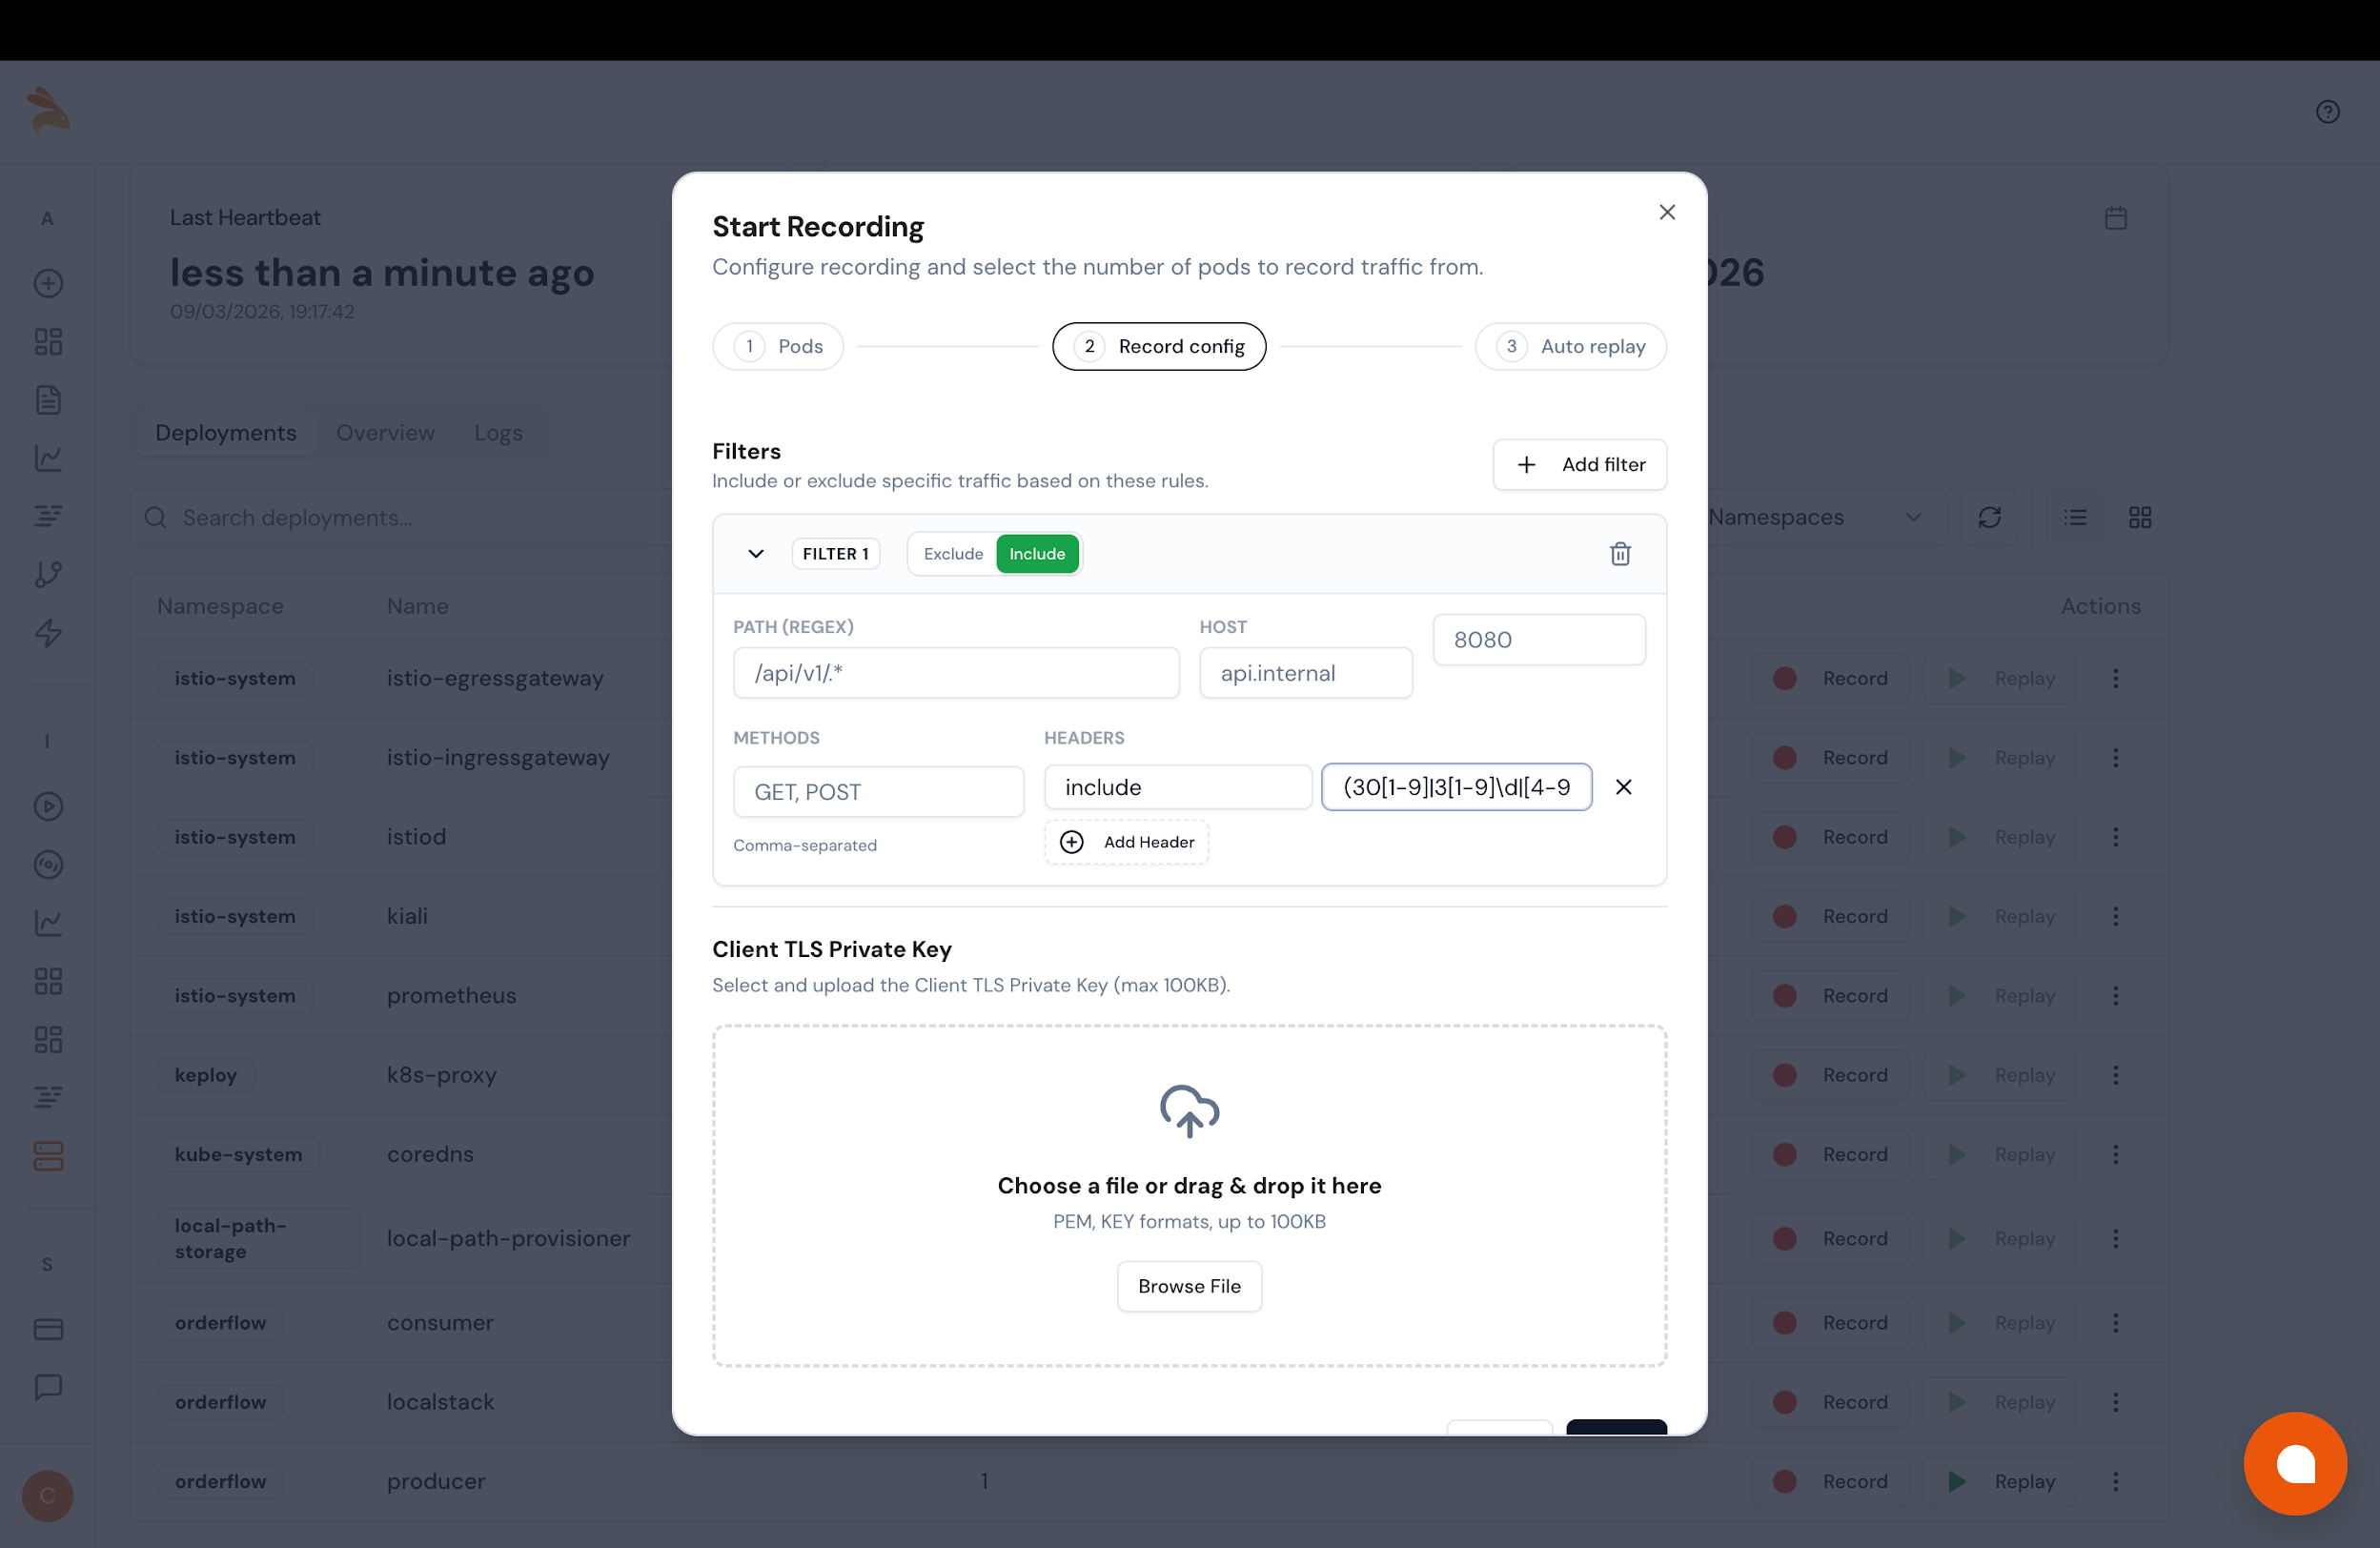
Task: Open more options for producer row
Action: (x=2115, y=1481)
